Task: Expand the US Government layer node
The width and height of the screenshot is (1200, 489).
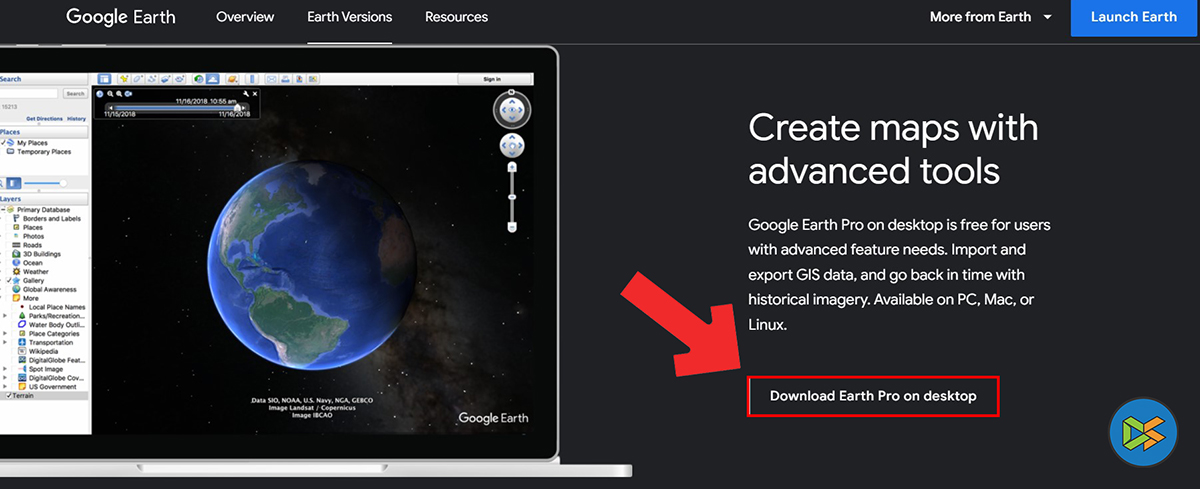Action: (x=5, y=386)
